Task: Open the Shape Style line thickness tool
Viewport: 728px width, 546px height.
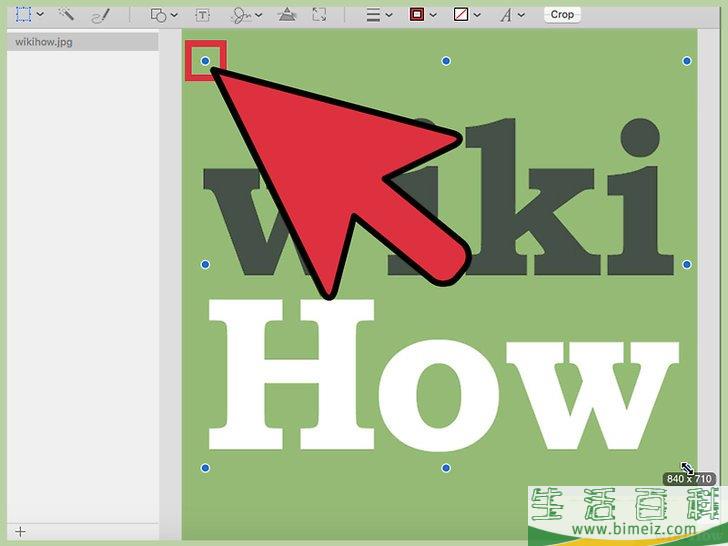Action: click(x=373, y=15)
